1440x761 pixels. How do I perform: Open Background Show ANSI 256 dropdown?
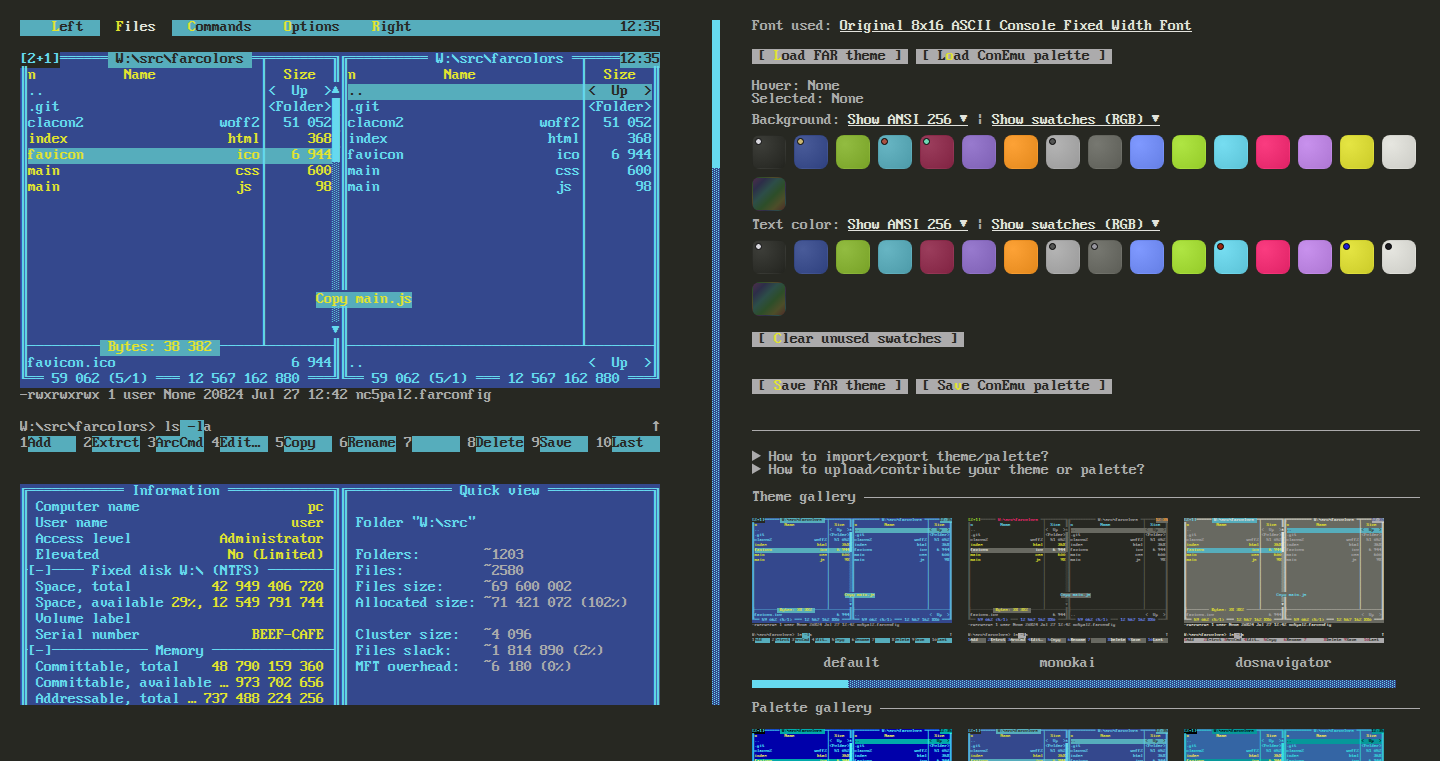click(x=907, y=119)
